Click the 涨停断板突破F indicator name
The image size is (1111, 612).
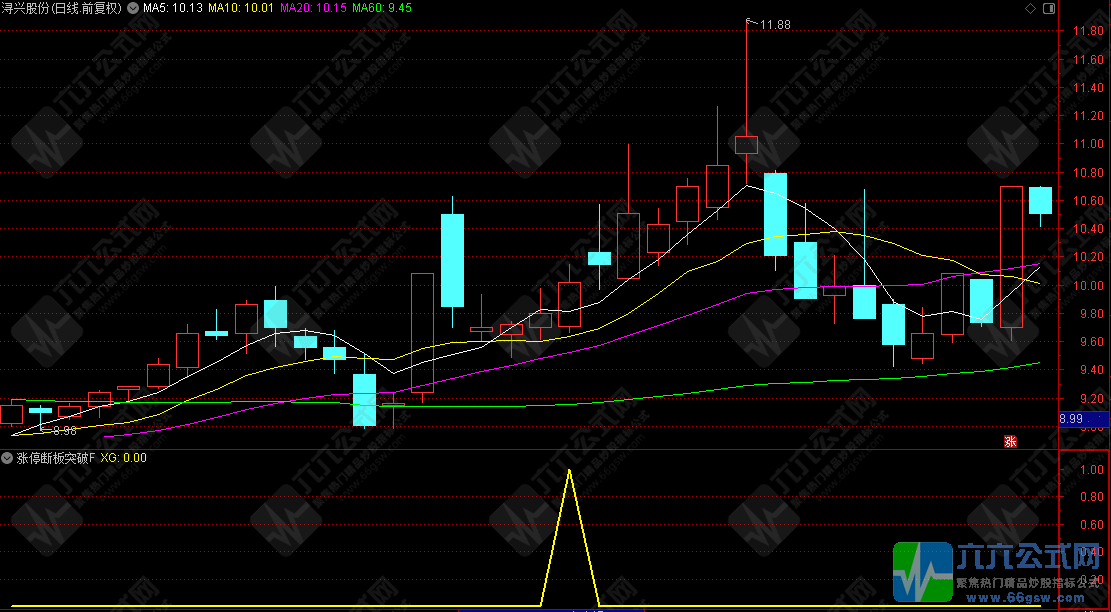(x=56, y=458)
